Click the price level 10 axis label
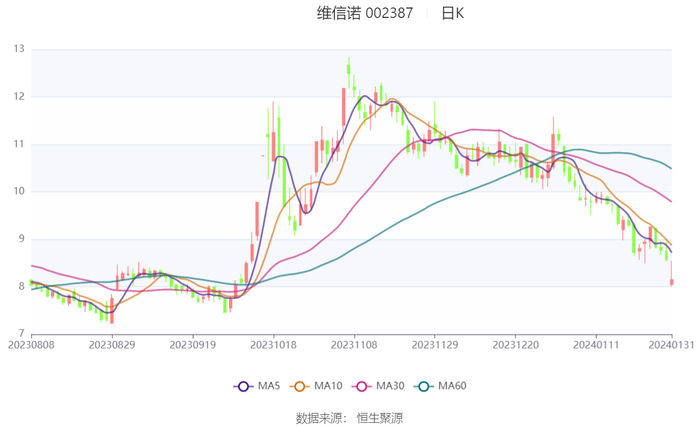 pyautogui.click(x=19, y=191)
